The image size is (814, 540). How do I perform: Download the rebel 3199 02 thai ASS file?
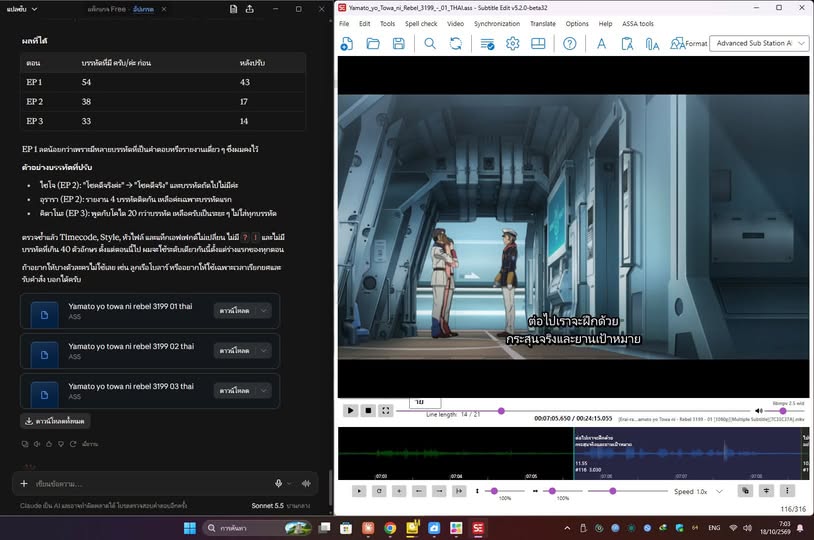click(x=235, y=350)
